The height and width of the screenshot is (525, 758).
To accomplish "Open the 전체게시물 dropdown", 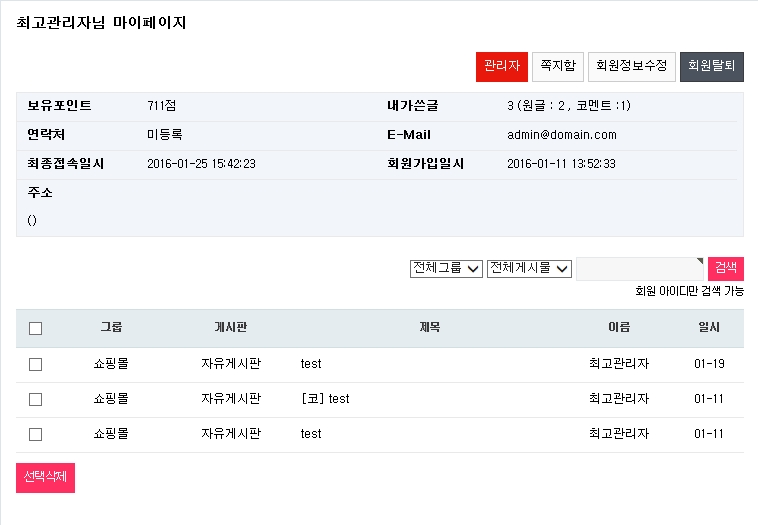I will tap(529, 268).
